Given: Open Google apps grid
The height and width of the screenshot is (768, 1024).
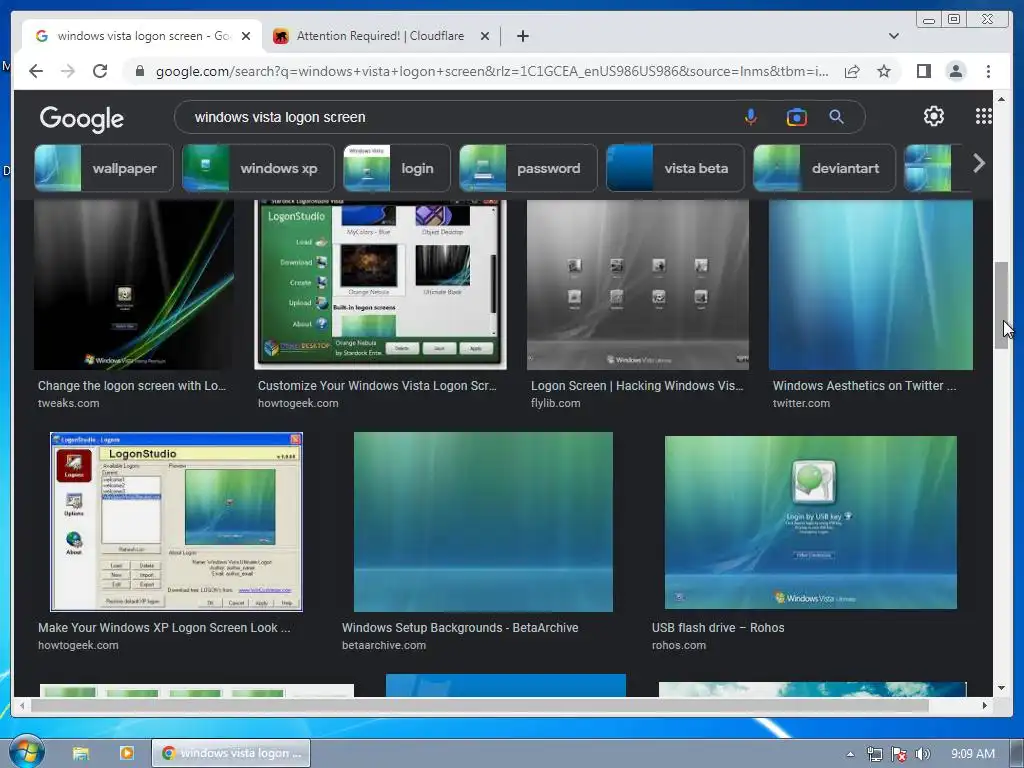Looking at the screenshot, I should coord(984,116).
